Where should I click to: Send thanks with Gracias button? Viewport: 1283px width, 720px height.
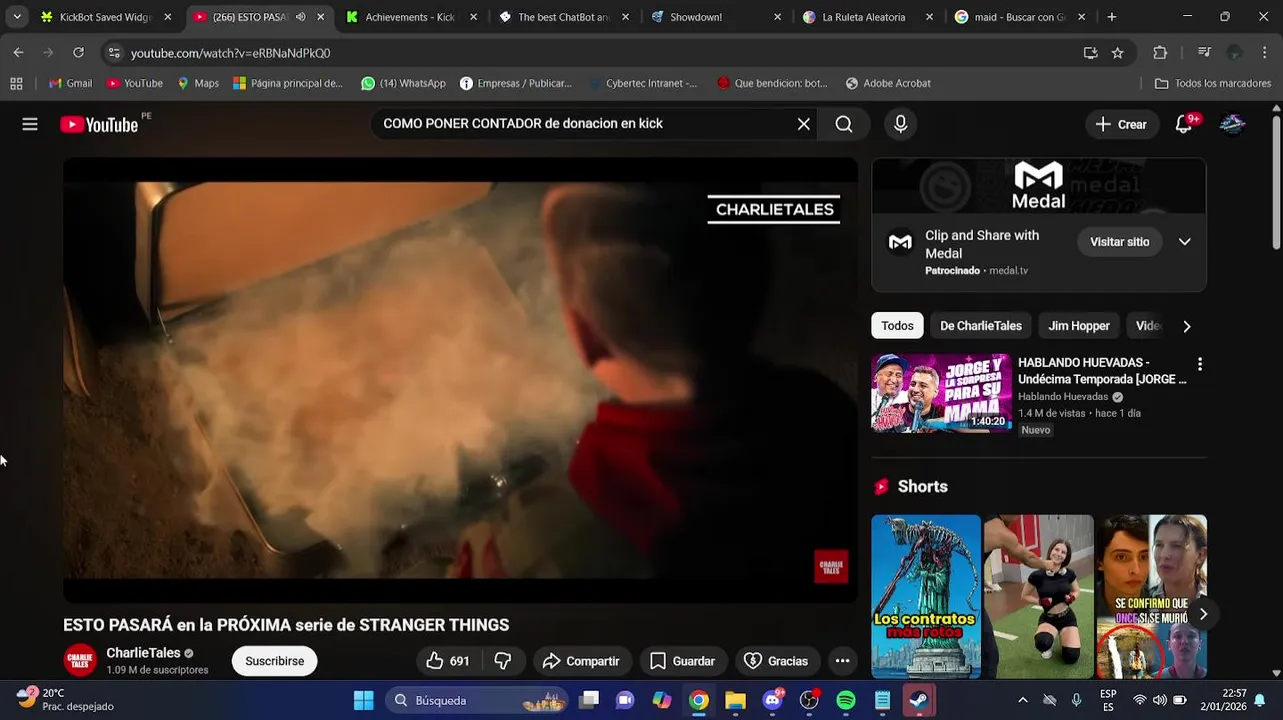pyautogui.click(x=776, y=661)
